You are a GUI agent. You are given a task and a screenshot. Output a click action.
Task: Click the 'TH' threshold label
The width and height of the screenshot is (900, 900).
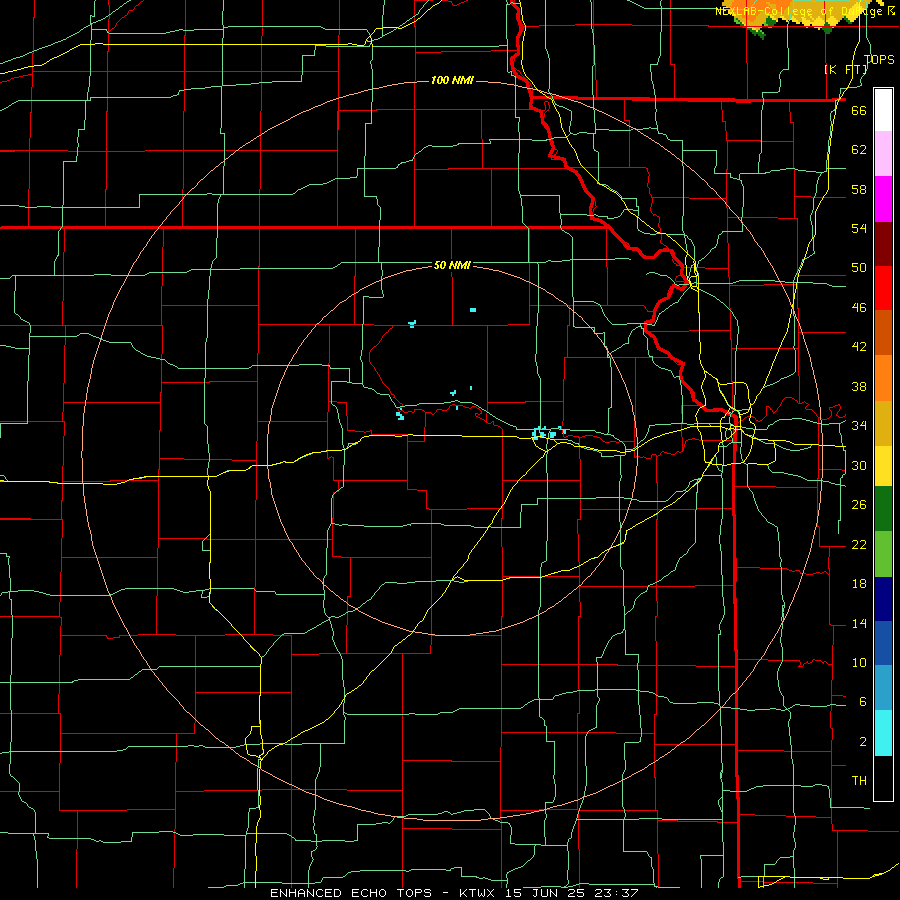(x=859, y=781)
